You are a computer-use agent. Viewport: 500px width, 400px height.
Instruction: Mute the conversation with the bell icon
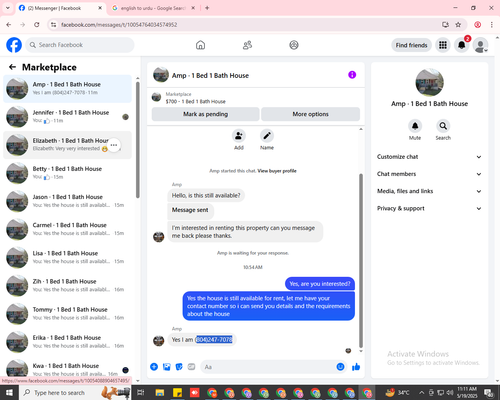click(x=415, y=126)
